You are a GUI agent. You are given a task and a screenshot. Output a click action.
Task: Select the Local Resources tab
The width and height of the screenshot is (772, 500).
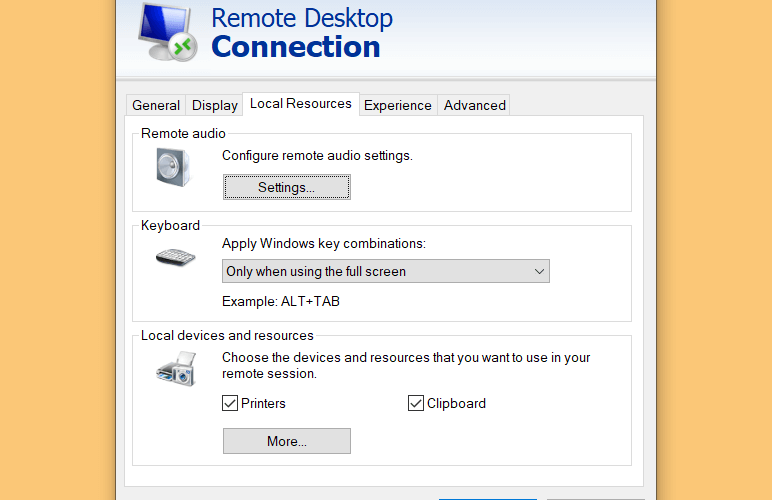coord(301,104)
